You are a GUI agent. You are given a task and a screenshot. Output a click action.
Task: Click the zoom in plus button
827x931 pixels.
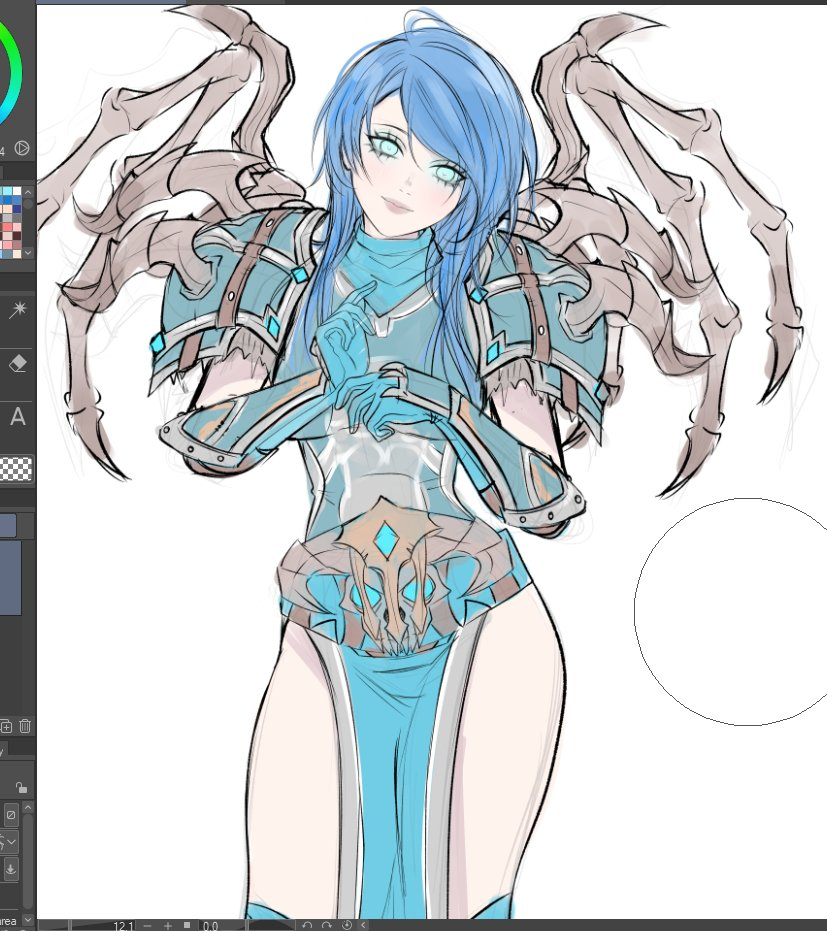tap(168, 926)
